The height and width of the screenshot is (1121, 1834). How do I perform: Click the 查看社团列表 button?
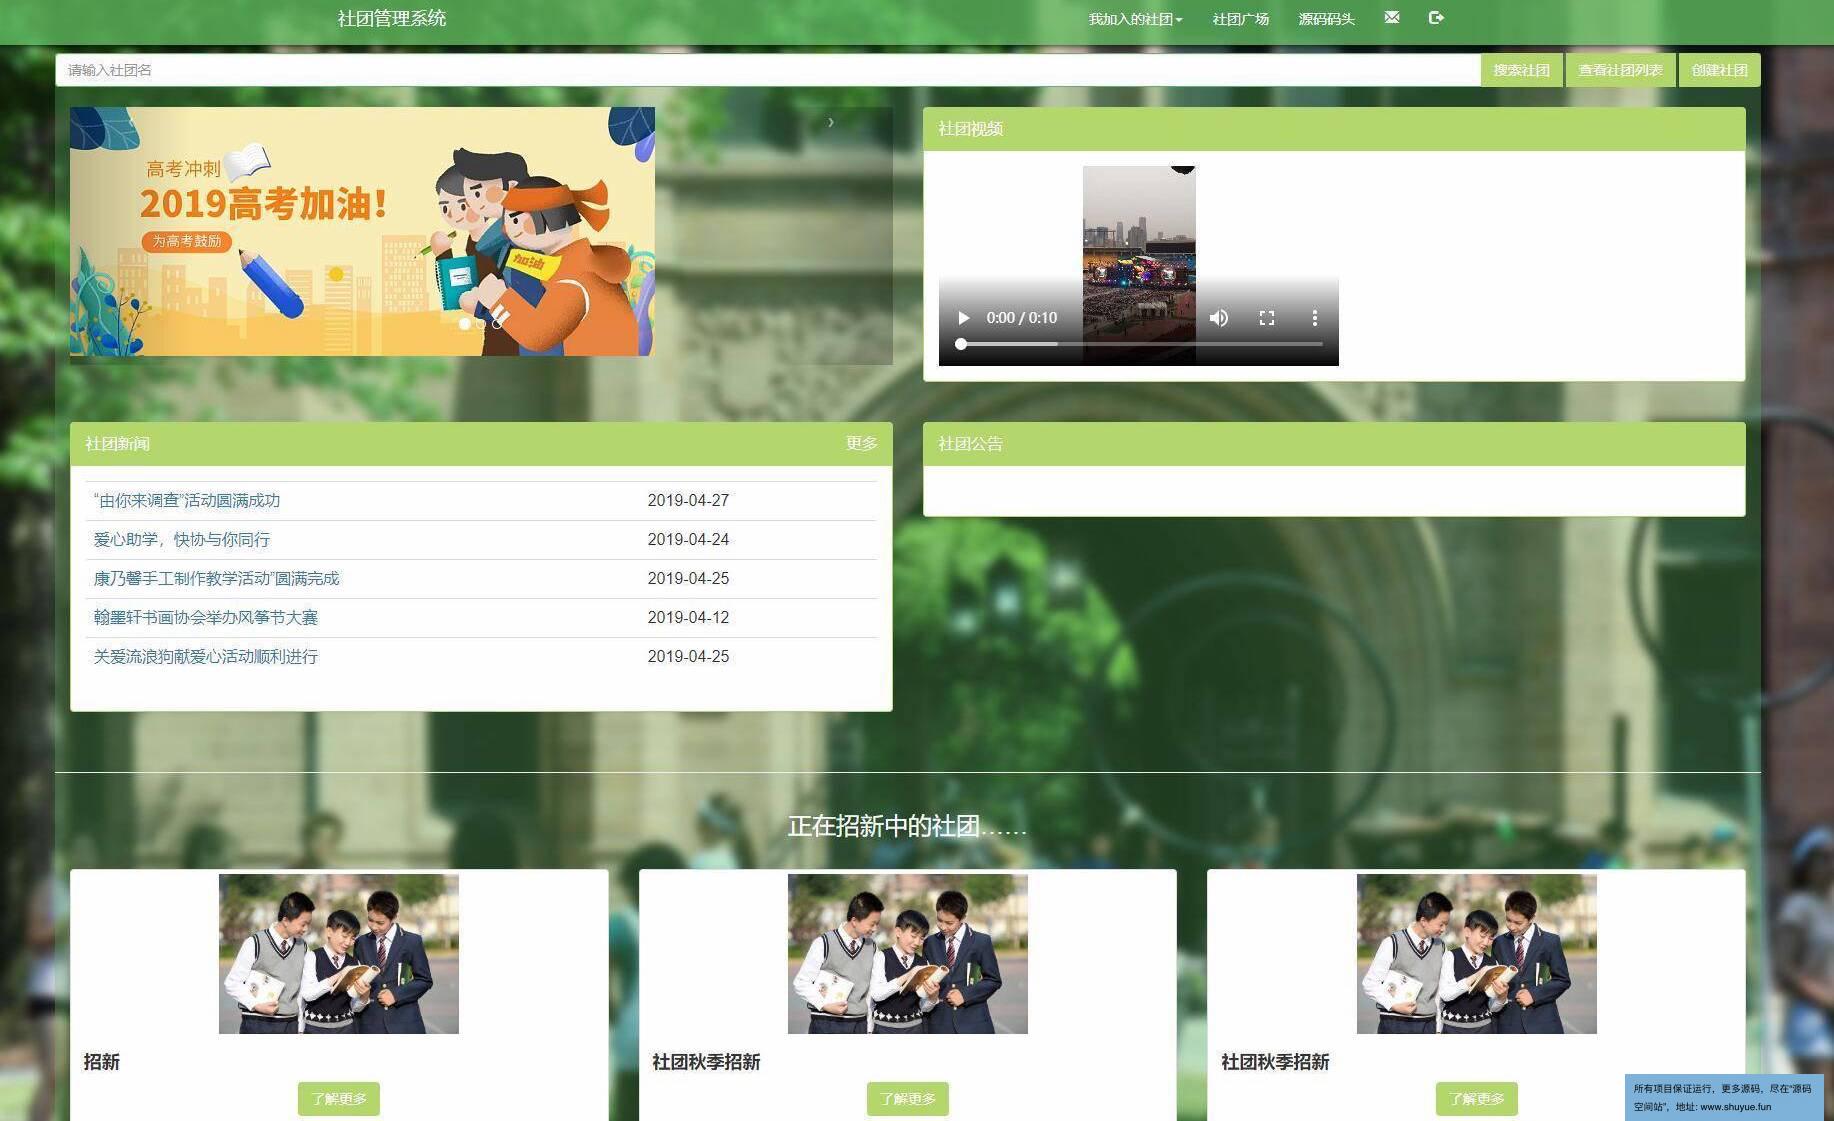[1619, 70]
